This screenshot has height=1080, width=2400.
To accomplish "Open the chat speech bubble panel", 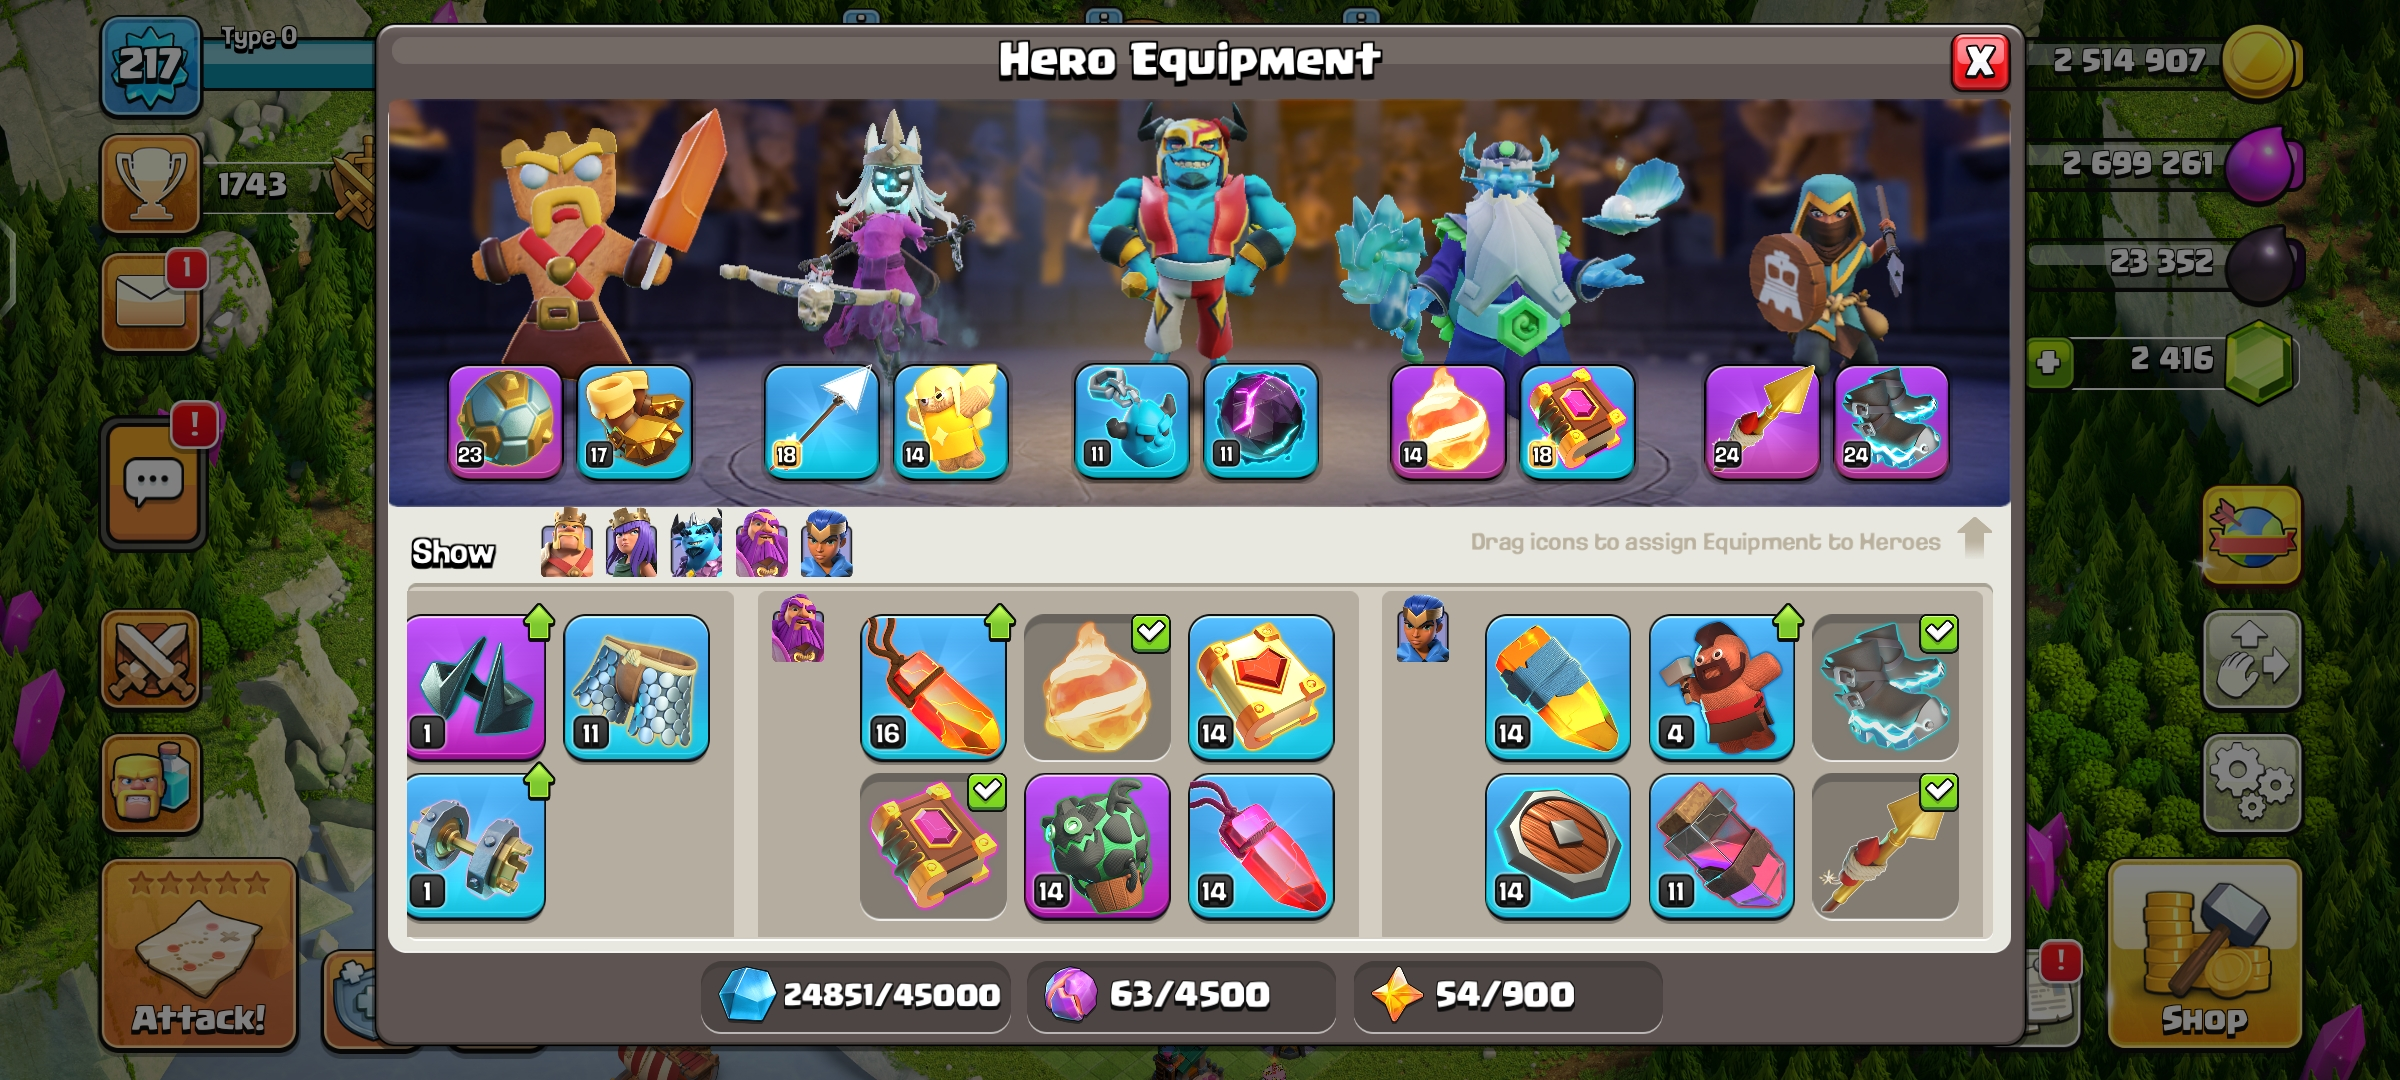I will pos(153,483).
